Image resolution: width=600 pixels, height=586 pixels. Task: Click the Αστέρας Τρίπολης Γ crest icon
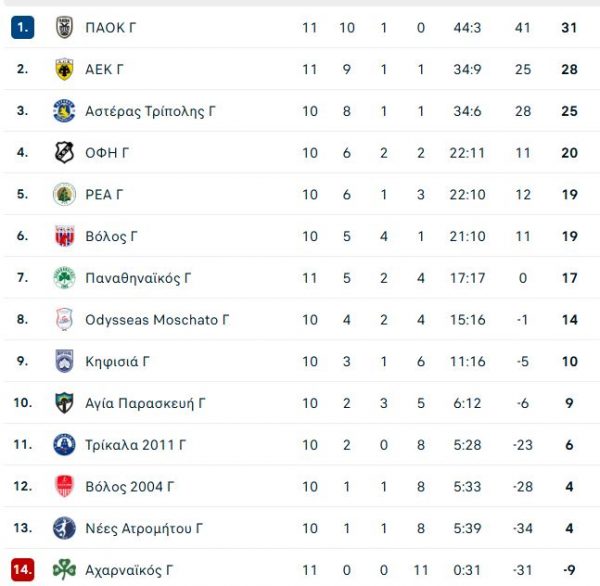[64, 111]
